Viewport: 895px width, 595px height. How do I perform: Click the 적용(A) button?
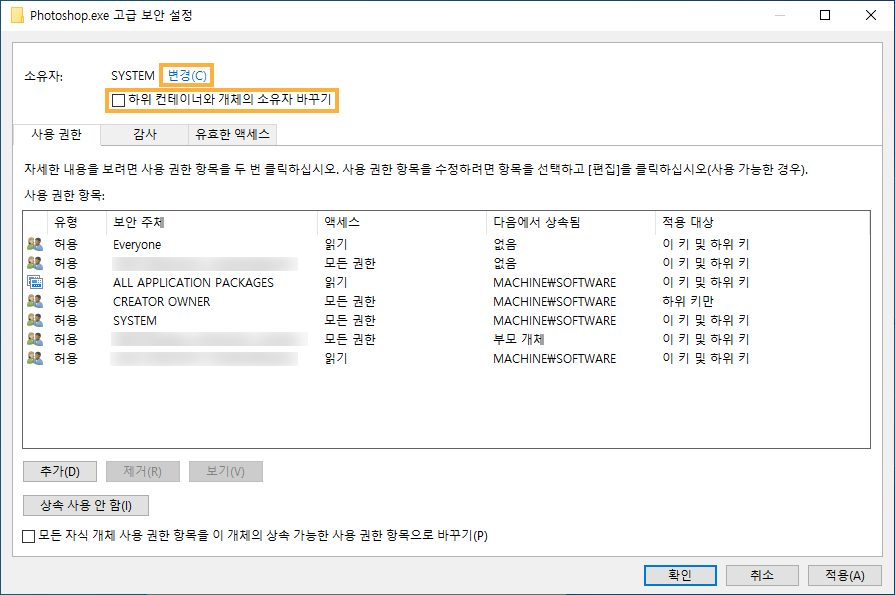click(844, 575)
